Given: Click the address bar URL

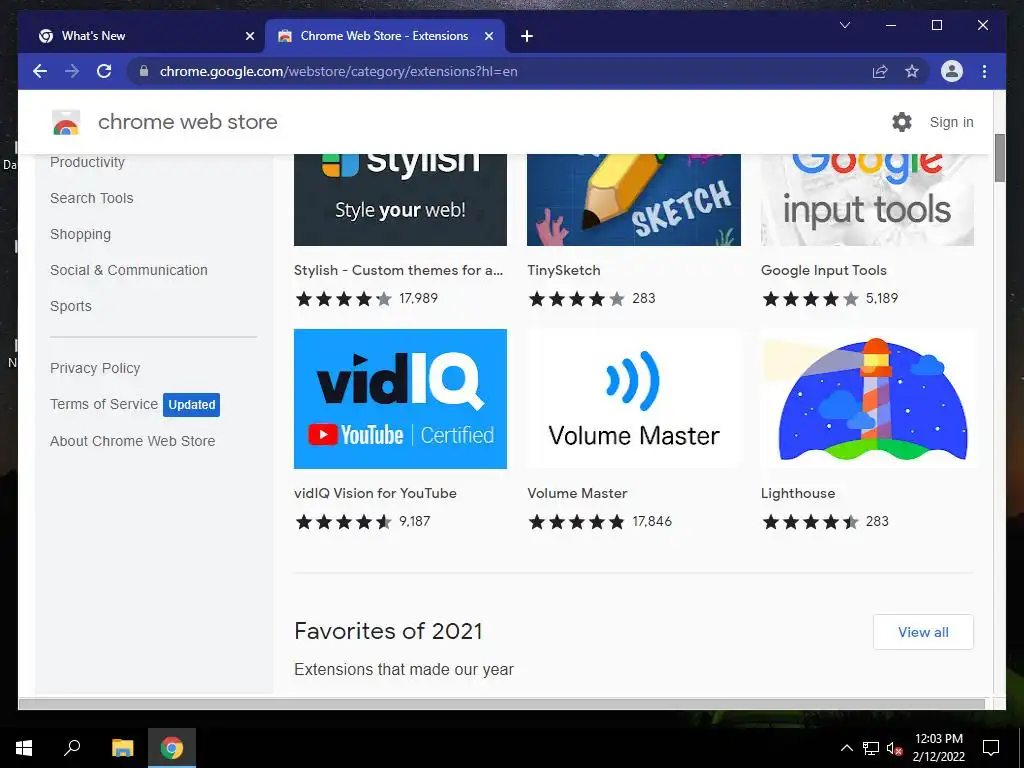Looking at the screenshot, I should [338, 71].
